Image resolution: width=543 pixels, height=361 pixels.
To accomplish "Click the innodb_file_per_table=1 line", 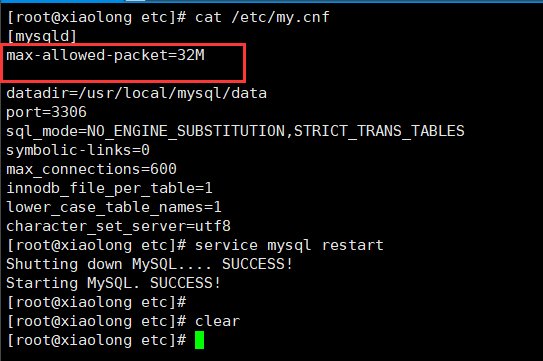I will pos(109,188).
